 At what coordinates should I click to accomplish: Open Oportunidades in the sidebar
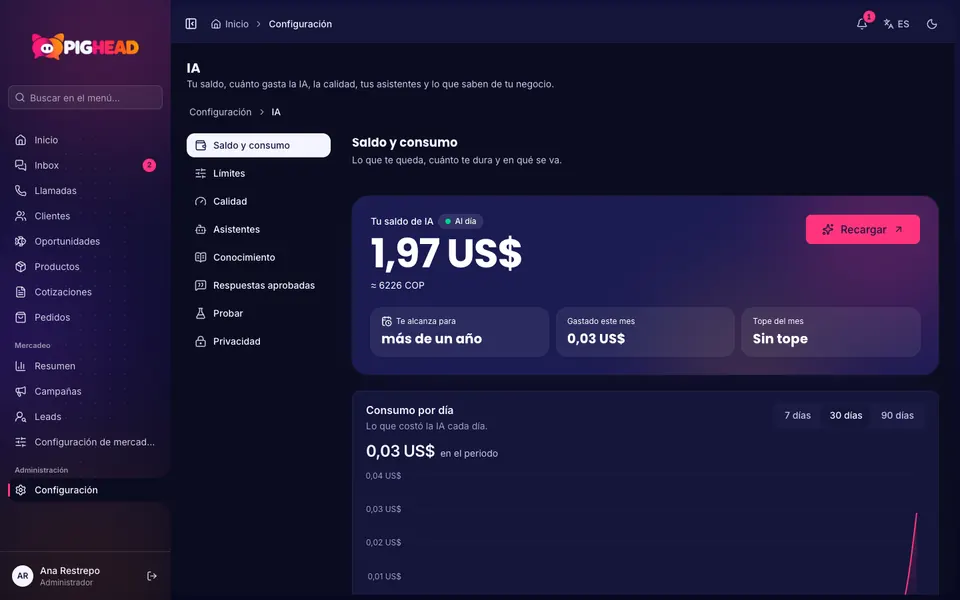pyautogui.click(x=85, y=241)
